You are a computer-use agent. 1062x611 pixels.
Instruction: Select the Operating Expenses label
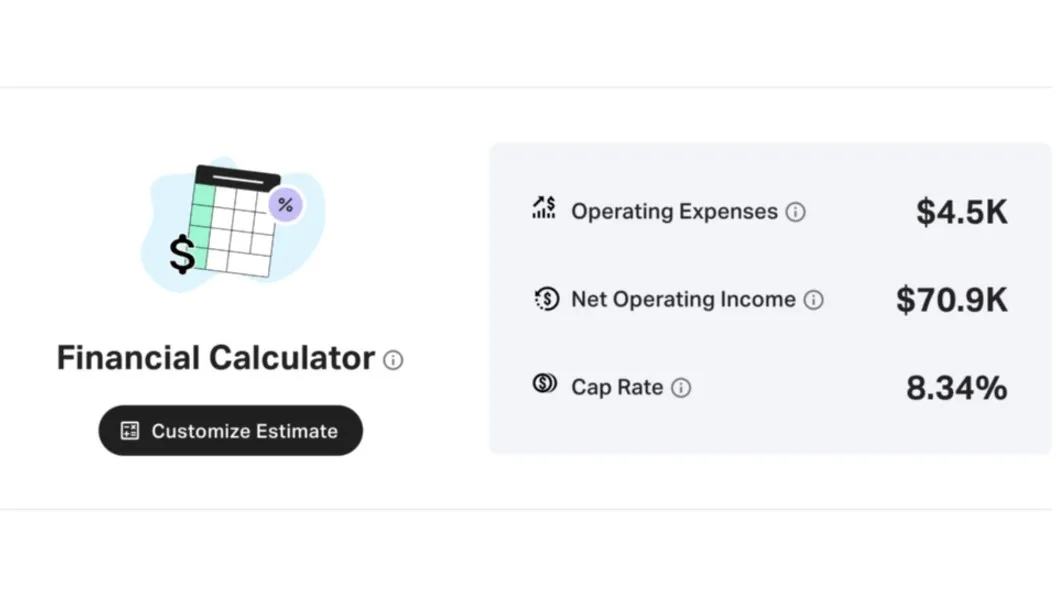tap(674, 212)
